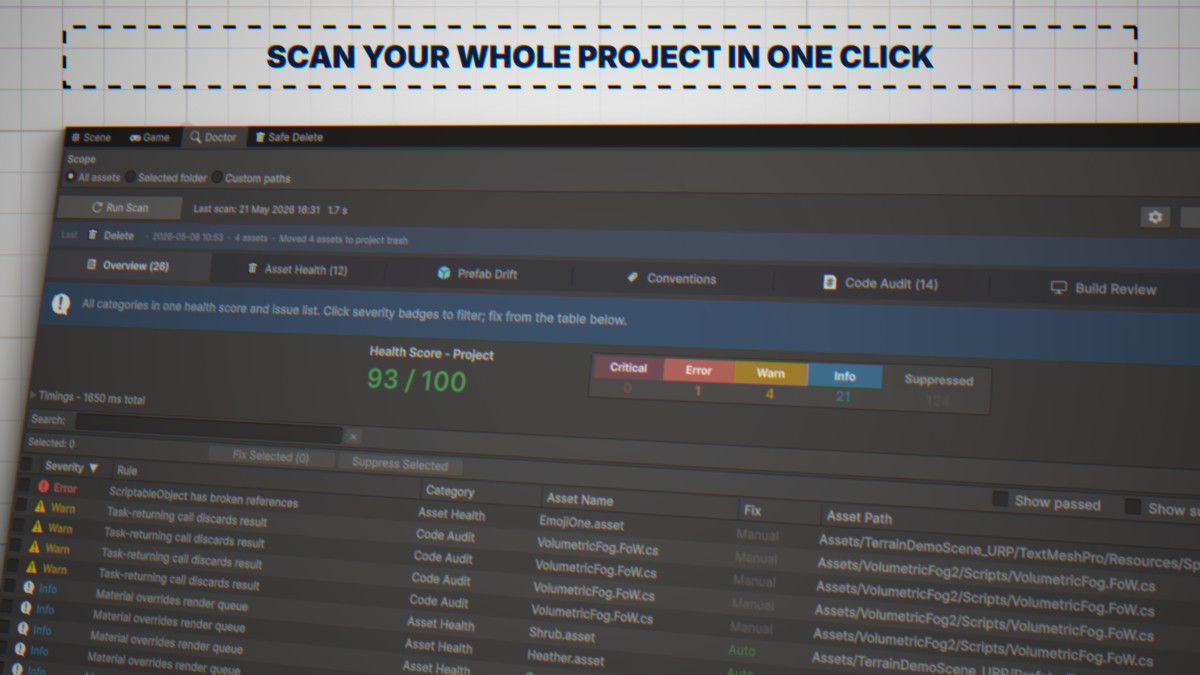Click the 93 / 100 health score
This screenshot has height=675, width=1200.
pos(416,380)
